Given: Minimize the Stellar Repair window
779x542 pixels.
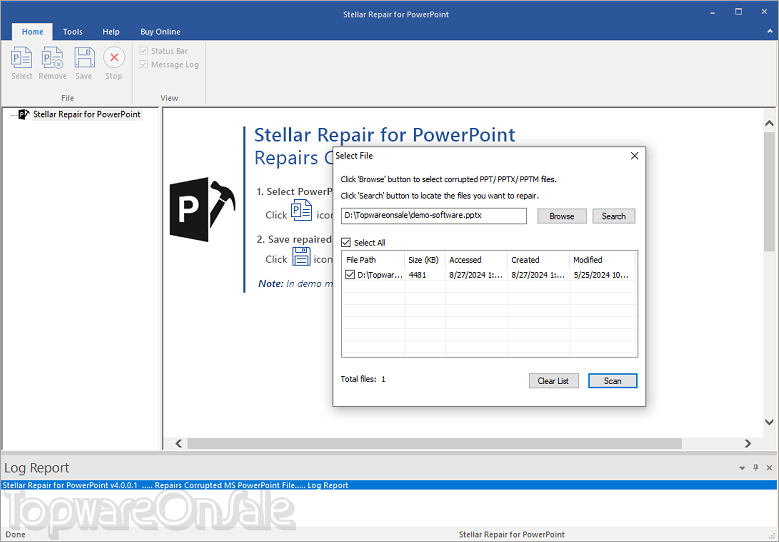Looking at the screenshot, I should (712, 12).
